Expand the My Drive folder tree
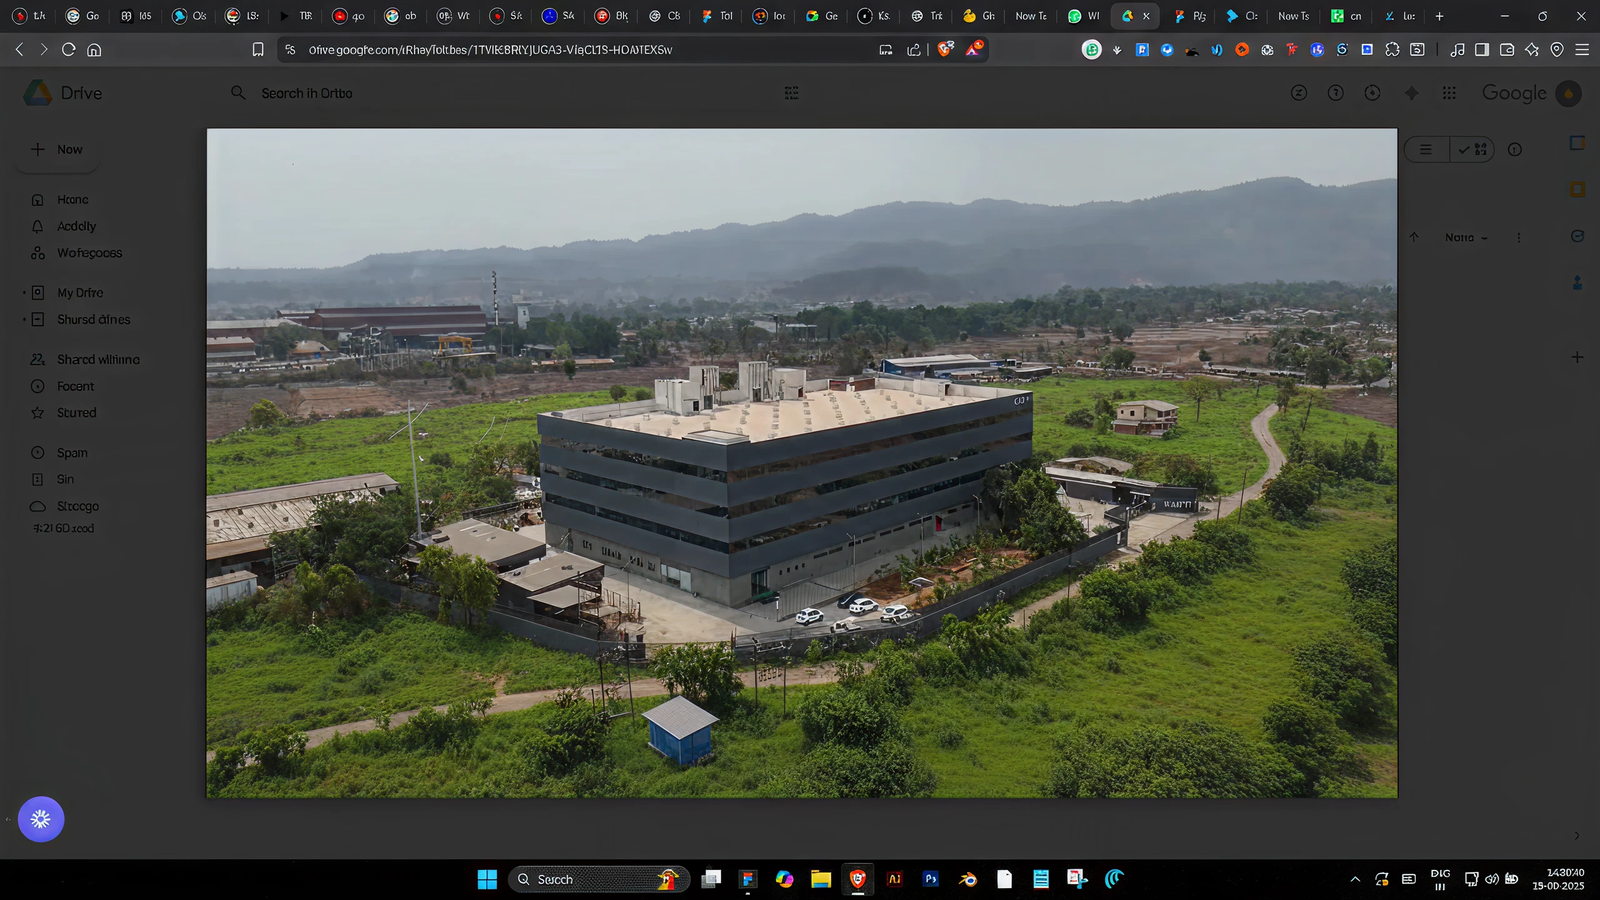This screenshot has width=1600, height=900. pos(24,293)
